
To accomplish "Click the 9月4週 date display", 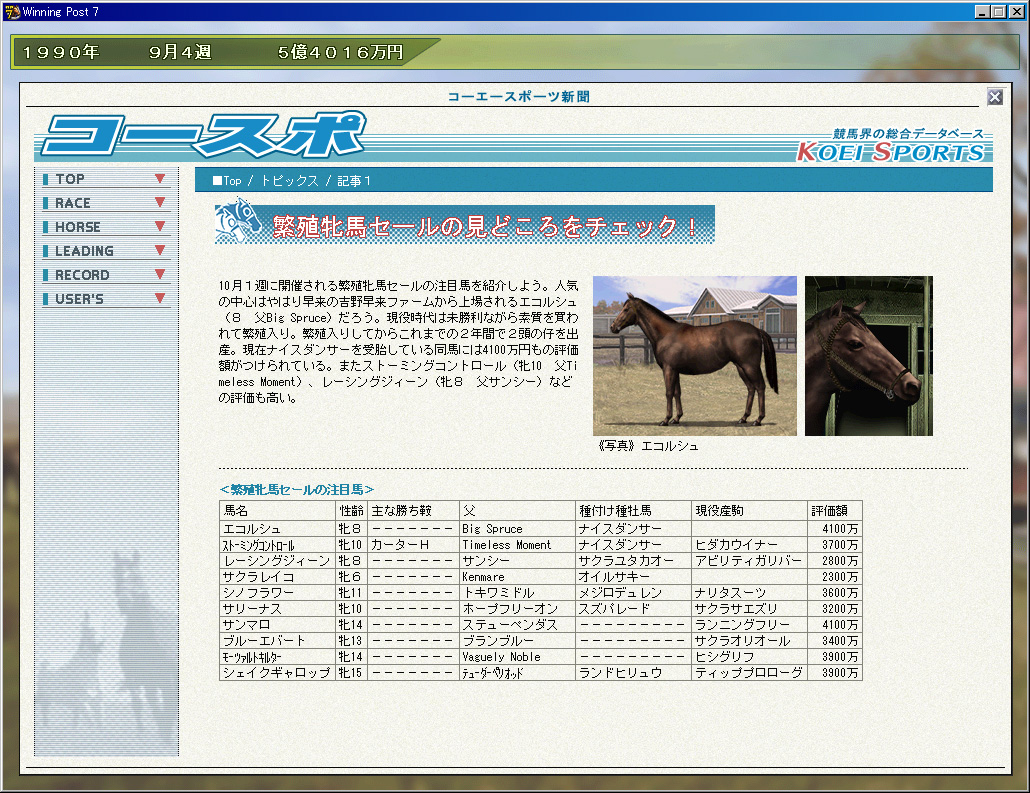I will pyautogui.click(x=180, y=53).
